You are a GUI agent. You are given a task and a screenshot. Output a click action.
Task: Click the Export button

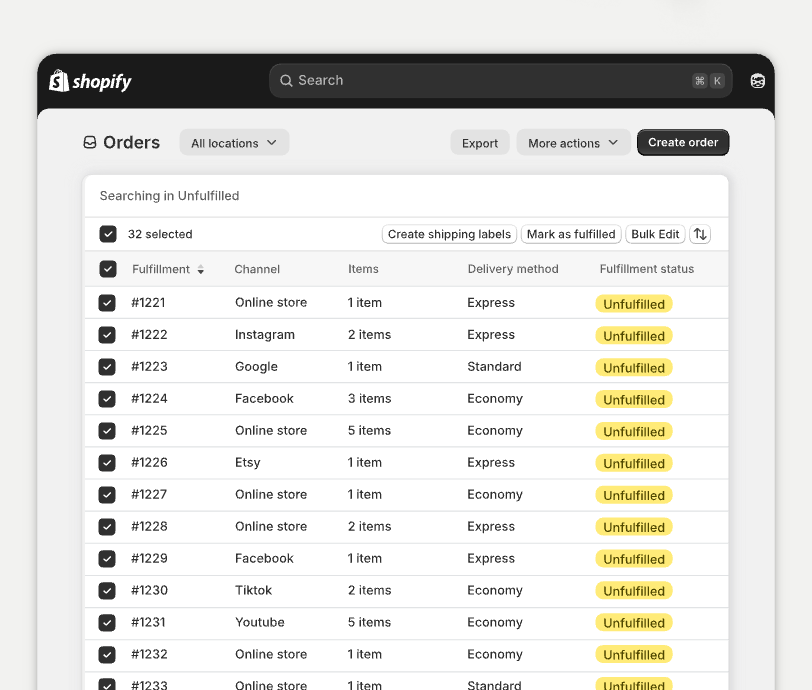coord(480,143)
